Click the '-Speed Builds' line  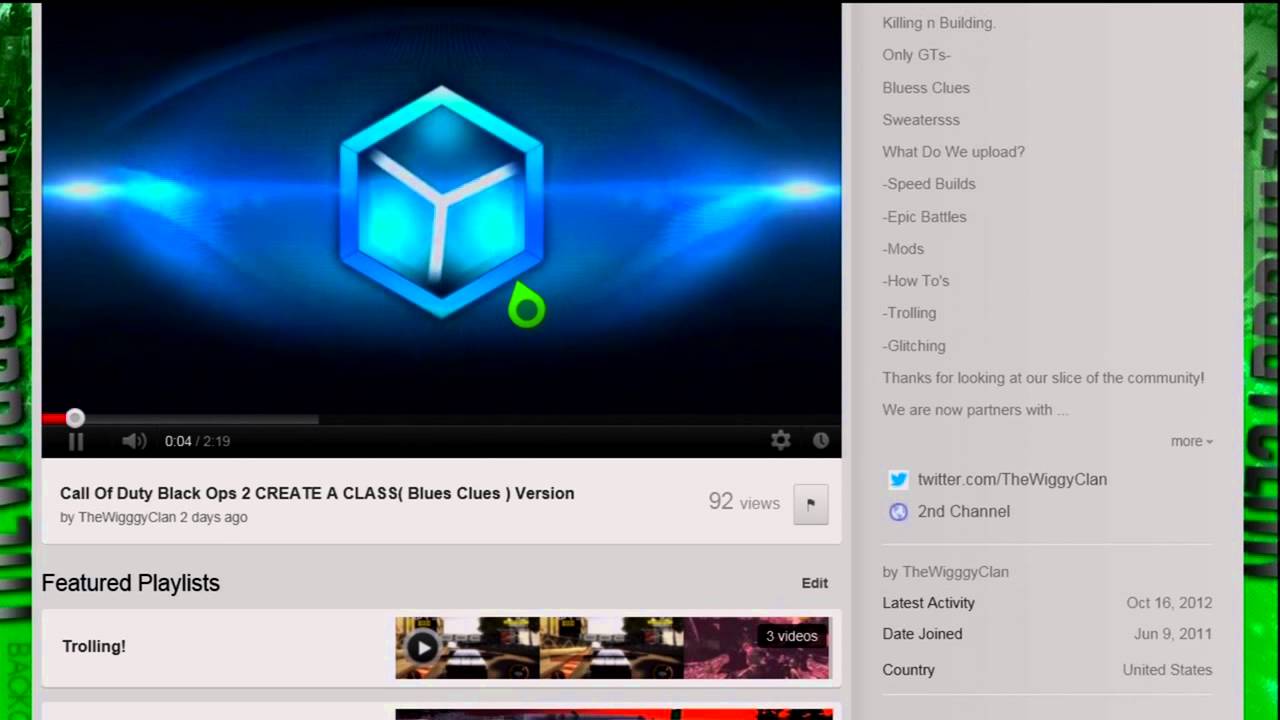929,184
